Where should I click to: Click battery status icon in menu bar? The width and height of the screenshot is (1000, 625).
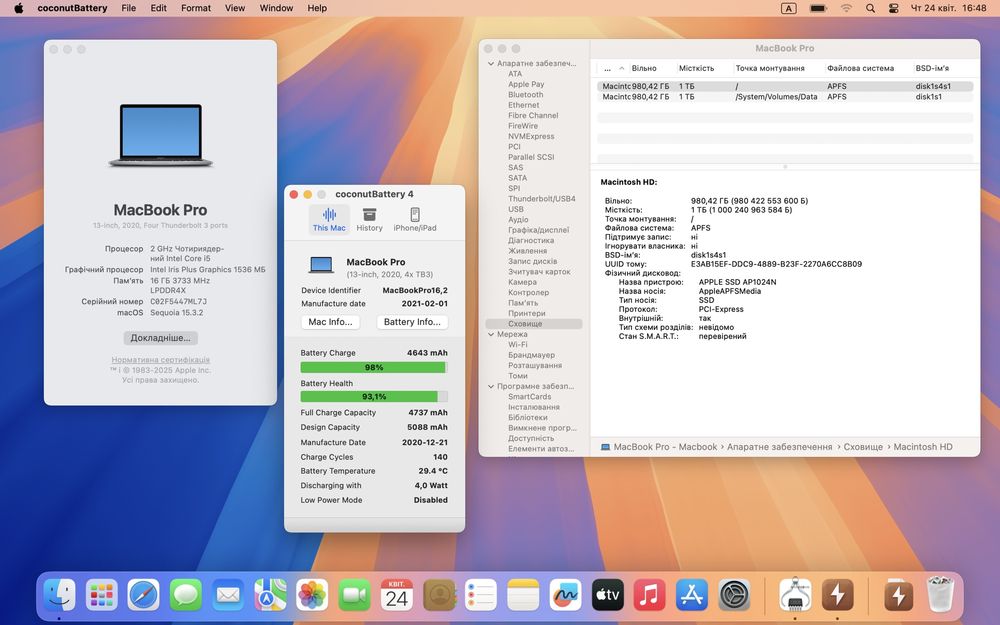point(818,8)
